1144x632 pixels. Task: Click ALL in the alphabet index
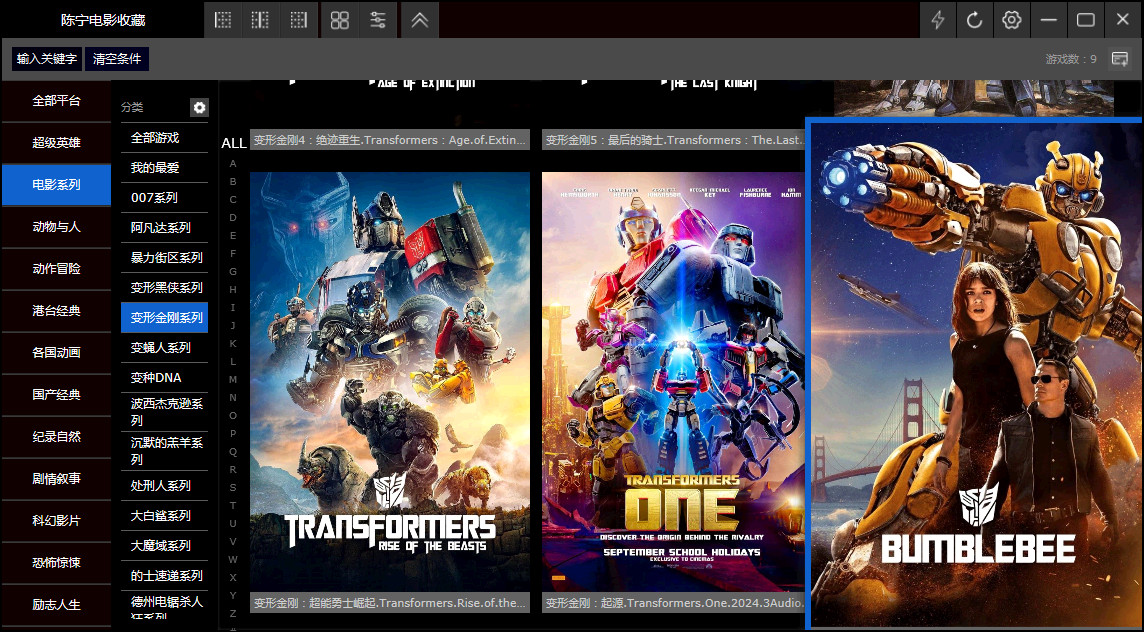[233, 143]
